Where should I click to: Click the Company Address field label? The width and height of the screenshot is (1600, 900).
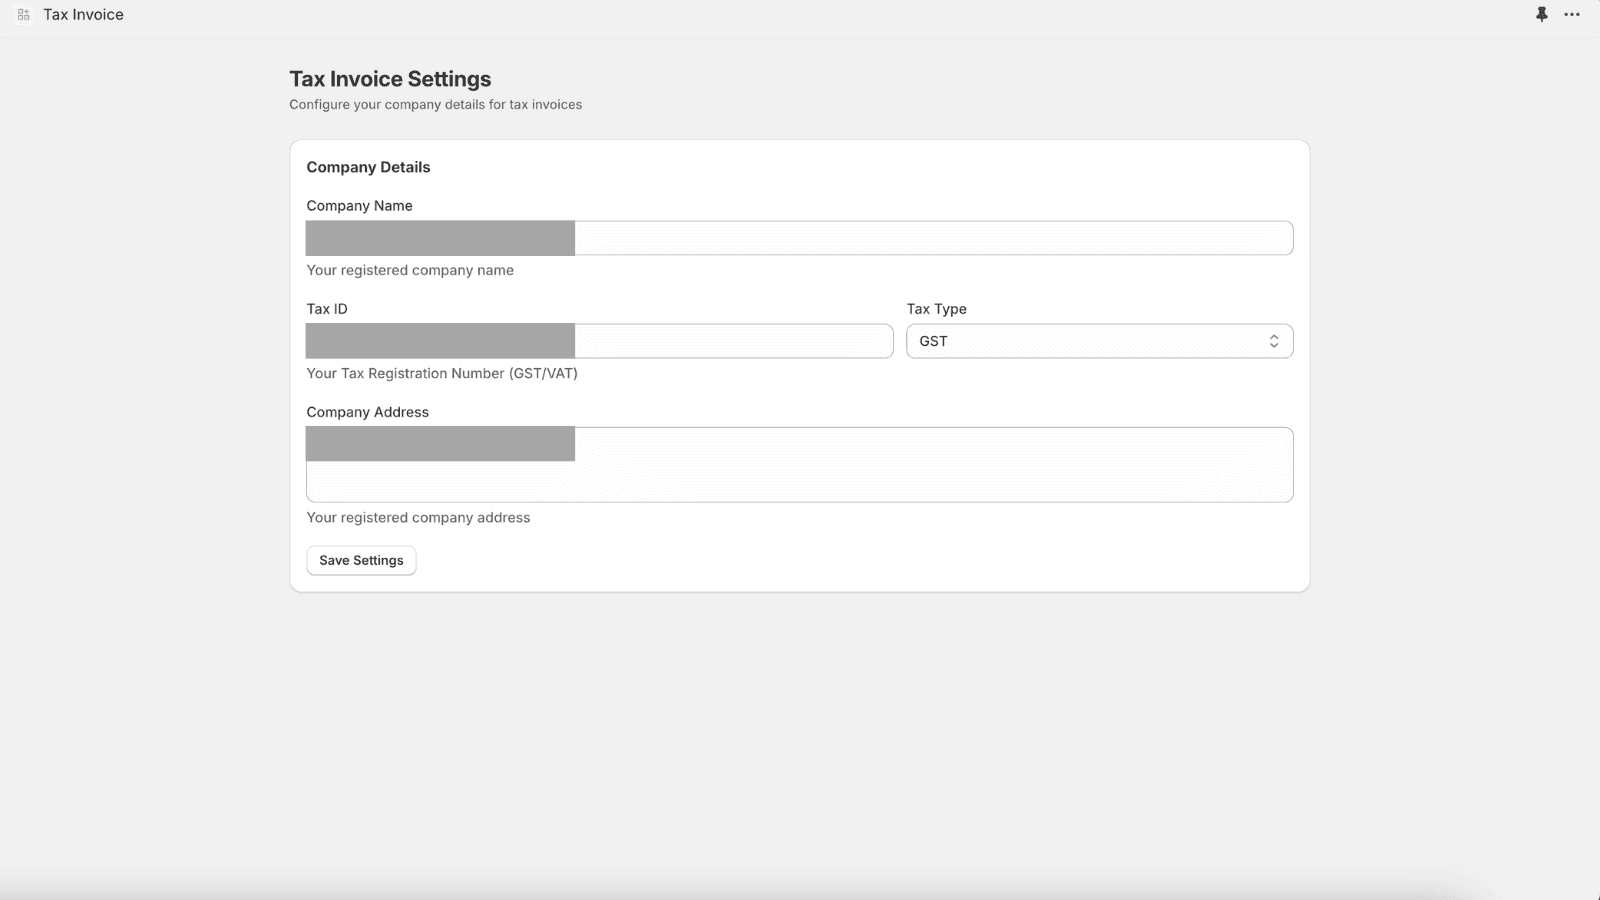point(367,412)
